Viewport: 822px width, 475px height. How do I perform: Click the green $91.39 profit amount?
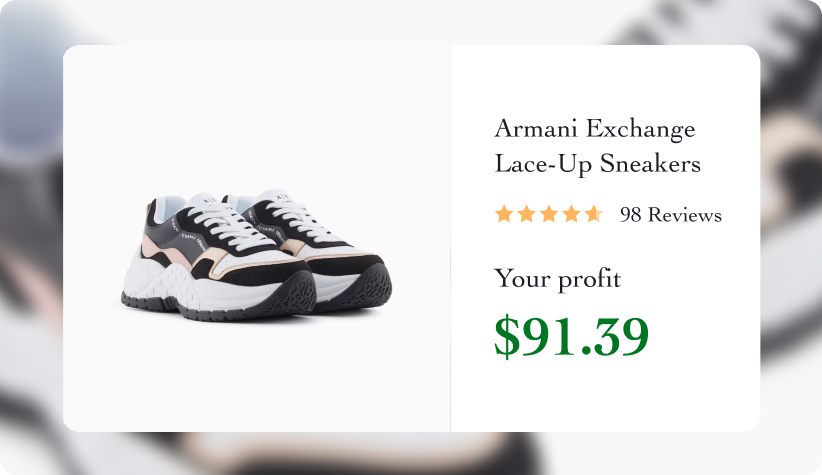click(x=572, y=336)
